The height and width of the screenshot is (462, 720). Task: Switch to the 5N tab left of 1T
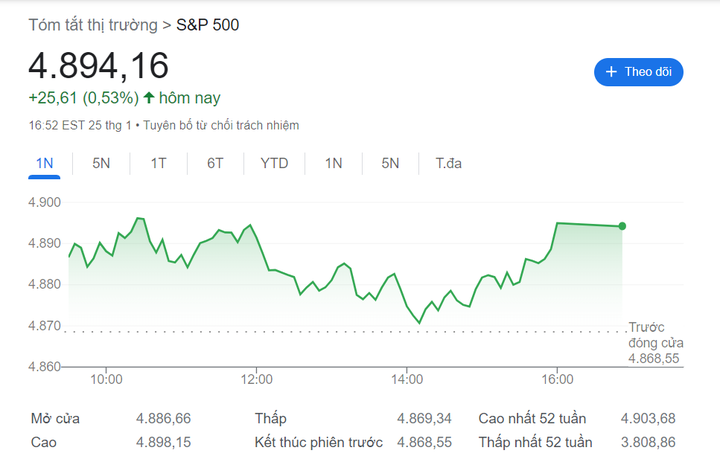click(x=101, y=163)
